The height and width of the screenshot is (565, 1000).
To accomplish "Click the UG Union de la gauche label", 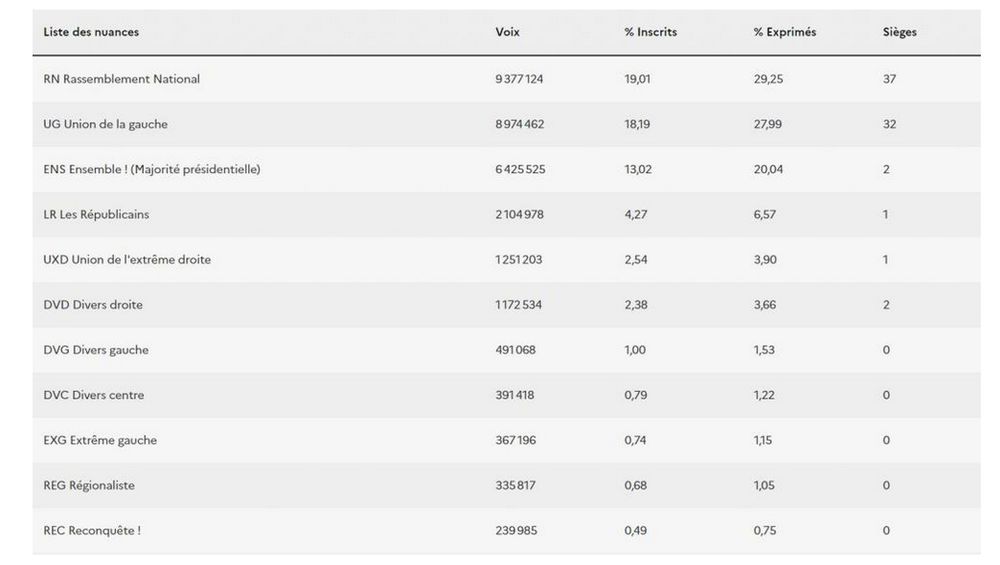I will [105, 124].
